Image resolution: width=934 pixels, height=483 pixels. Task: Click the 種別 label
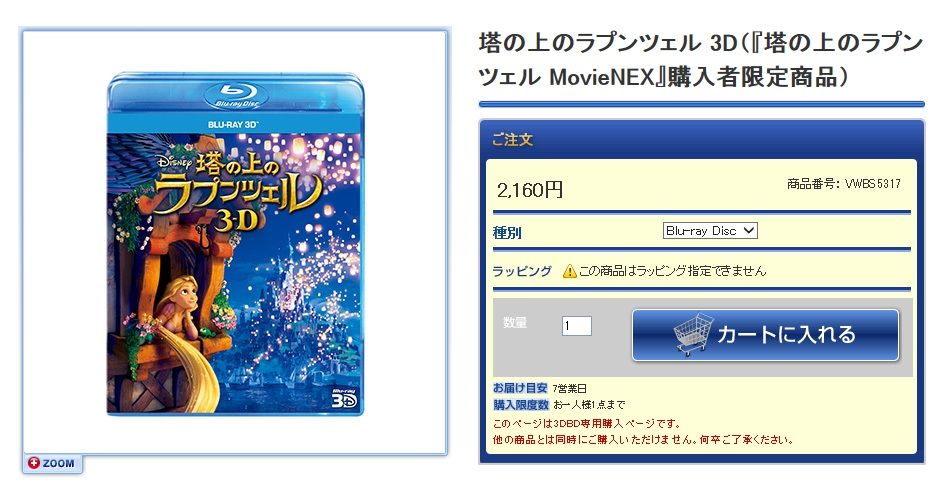point(508,233)
